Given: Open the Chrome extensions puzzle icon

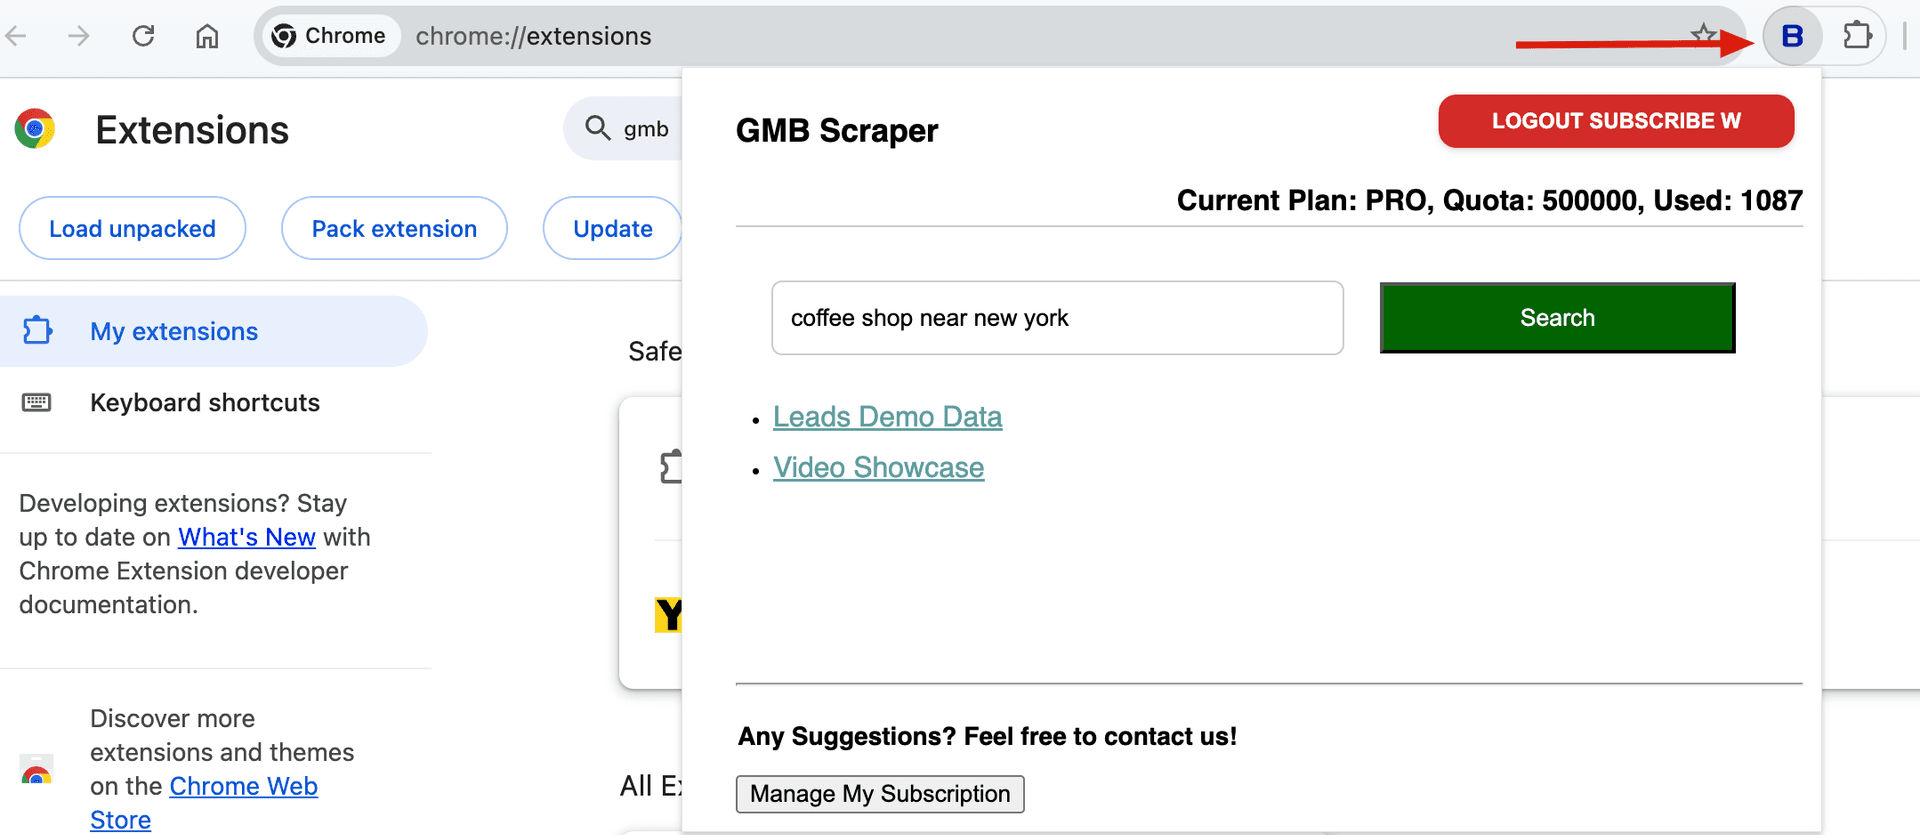Looking at the screenshot, I should 1858,35.
